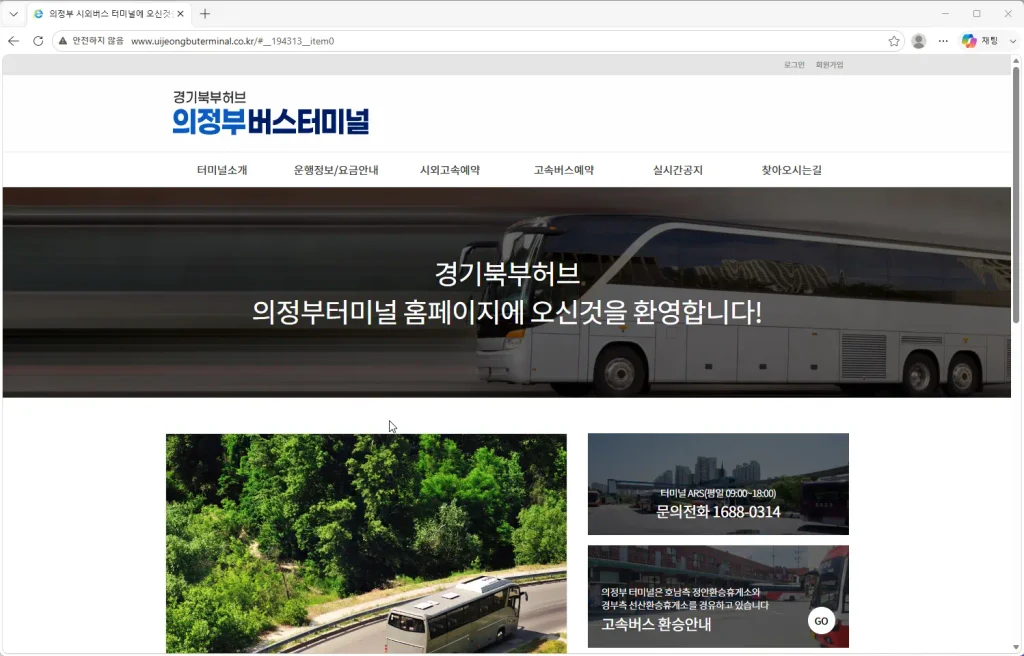Click the 회원가입 link

pos(829,65)
